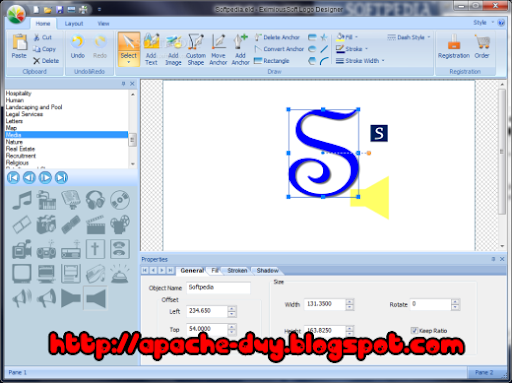
Task: Click the Object Name input field
Action: 218,287
